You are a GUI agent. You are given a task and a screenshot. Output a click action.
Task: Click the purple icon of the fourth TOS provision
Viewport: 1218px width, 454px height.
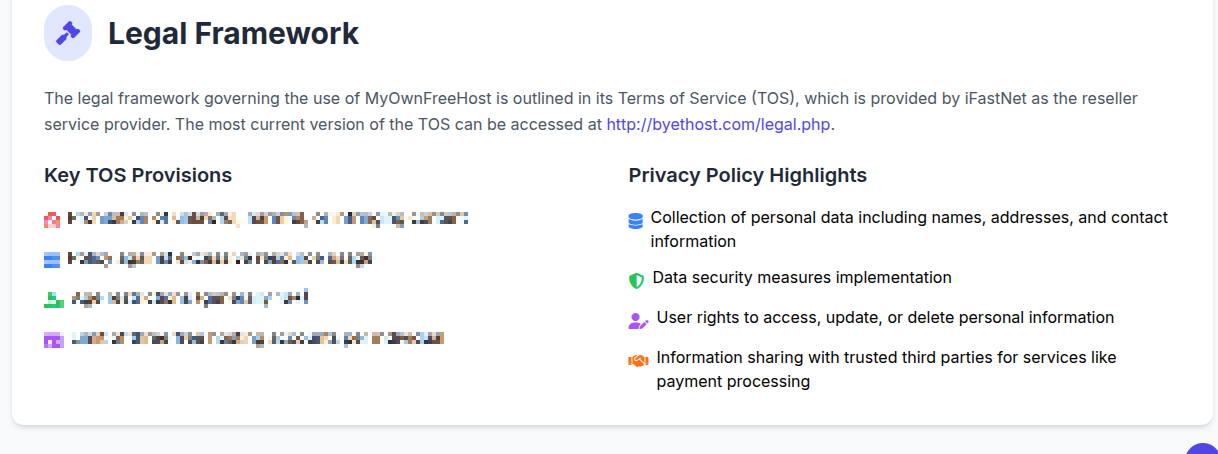click(54, 340)
